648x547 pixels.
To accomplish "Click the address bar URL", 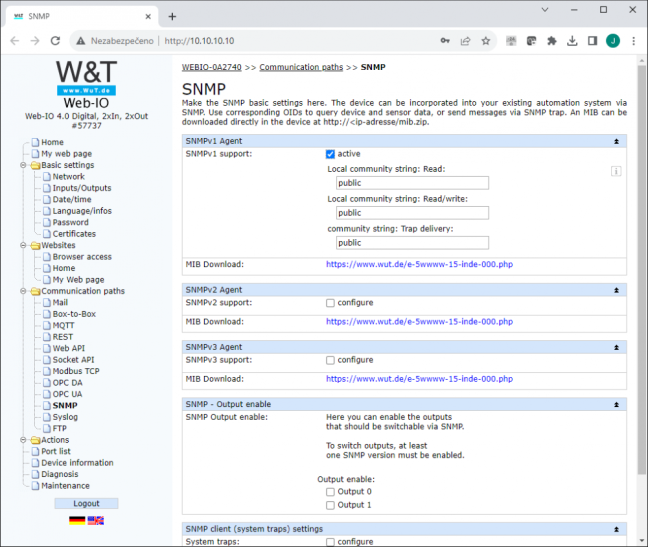I will (199, 41).
